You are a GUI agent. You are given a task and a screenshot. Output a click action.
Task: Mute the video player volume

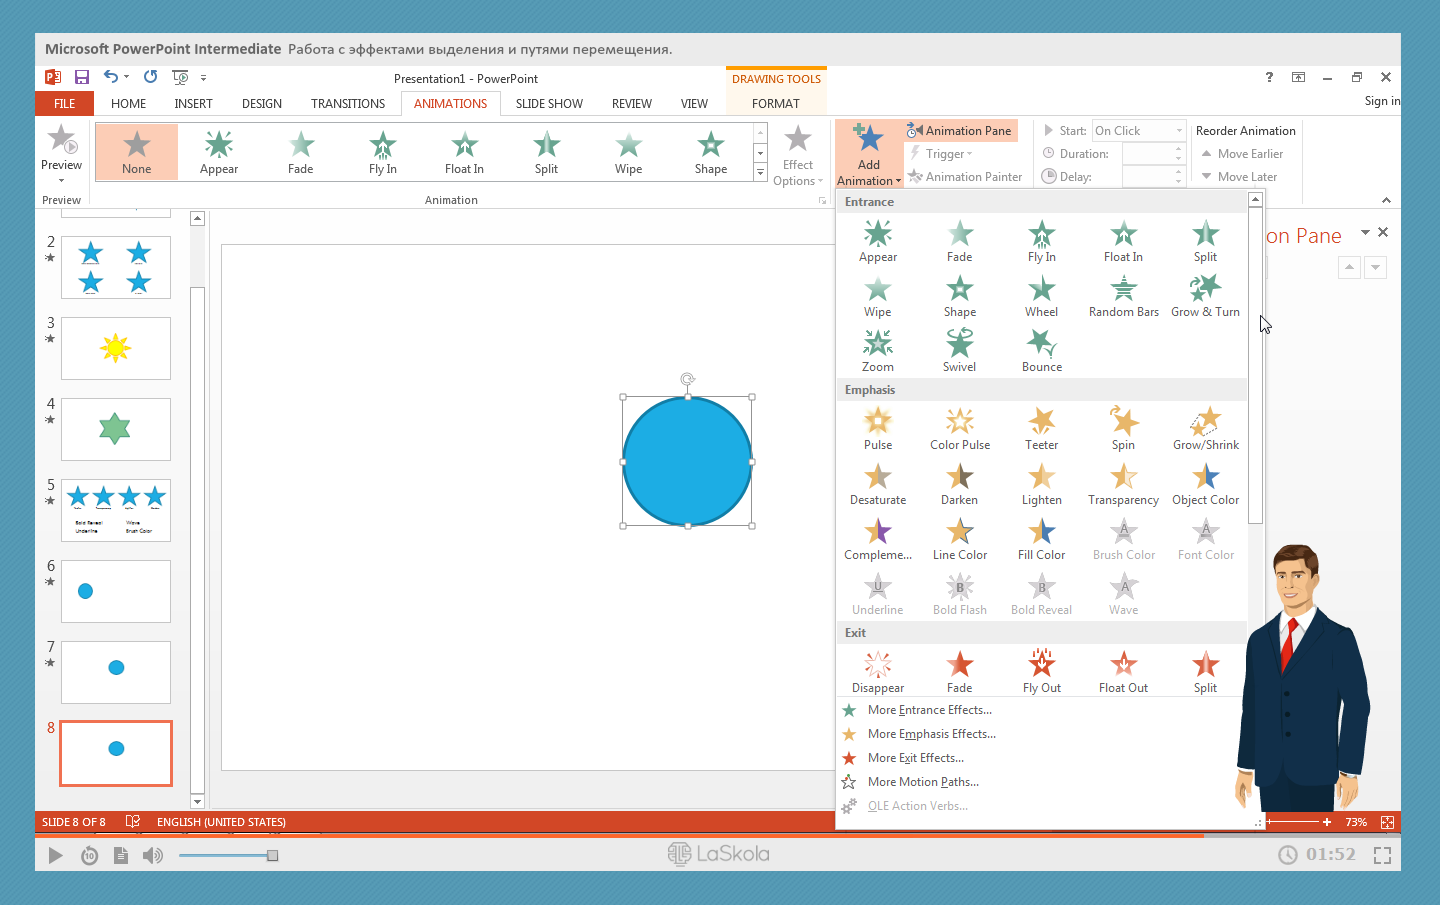click(x=152, y=855)
